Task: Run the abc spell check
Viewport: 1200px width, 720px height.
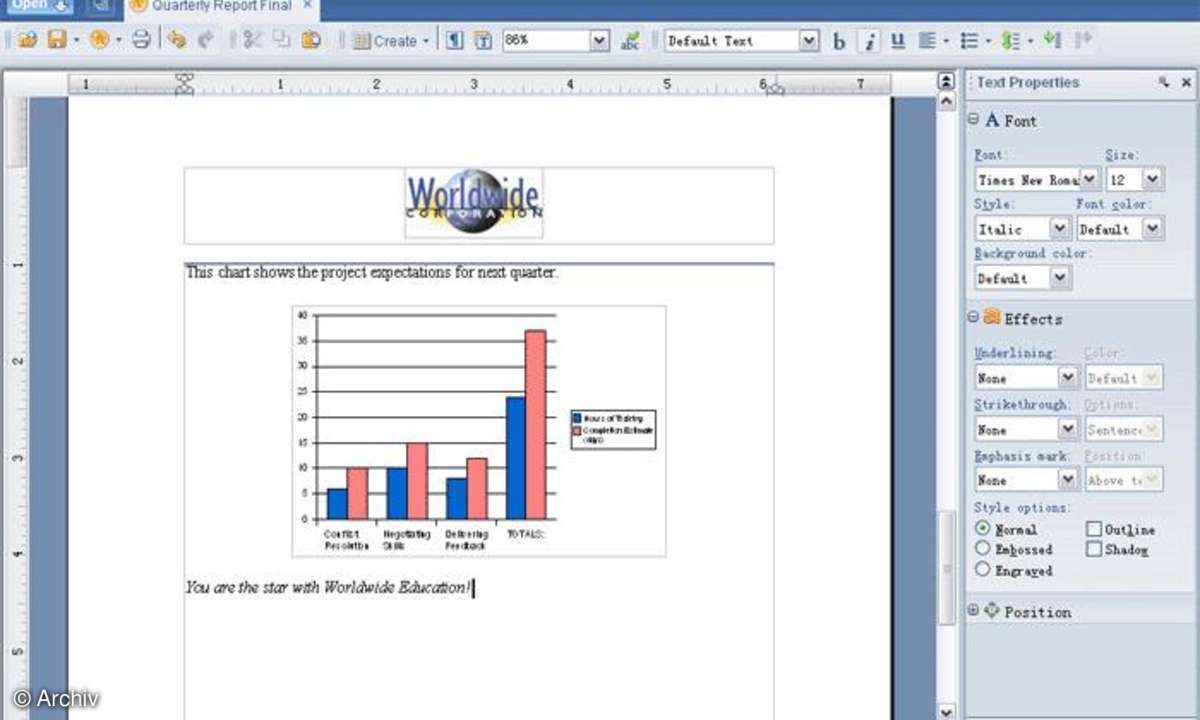Action: coord(630,40)
